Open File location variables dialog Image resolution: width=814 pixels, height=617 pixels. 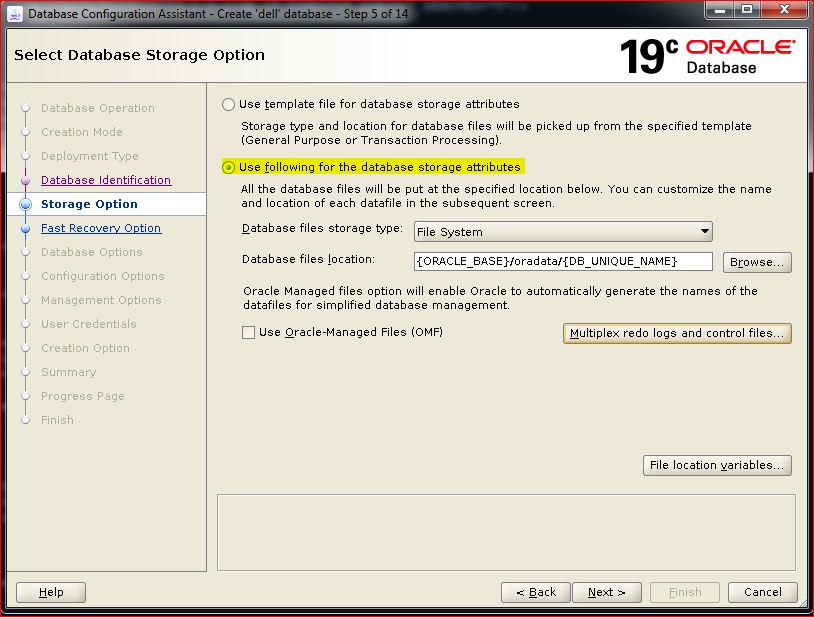(717, 465)
